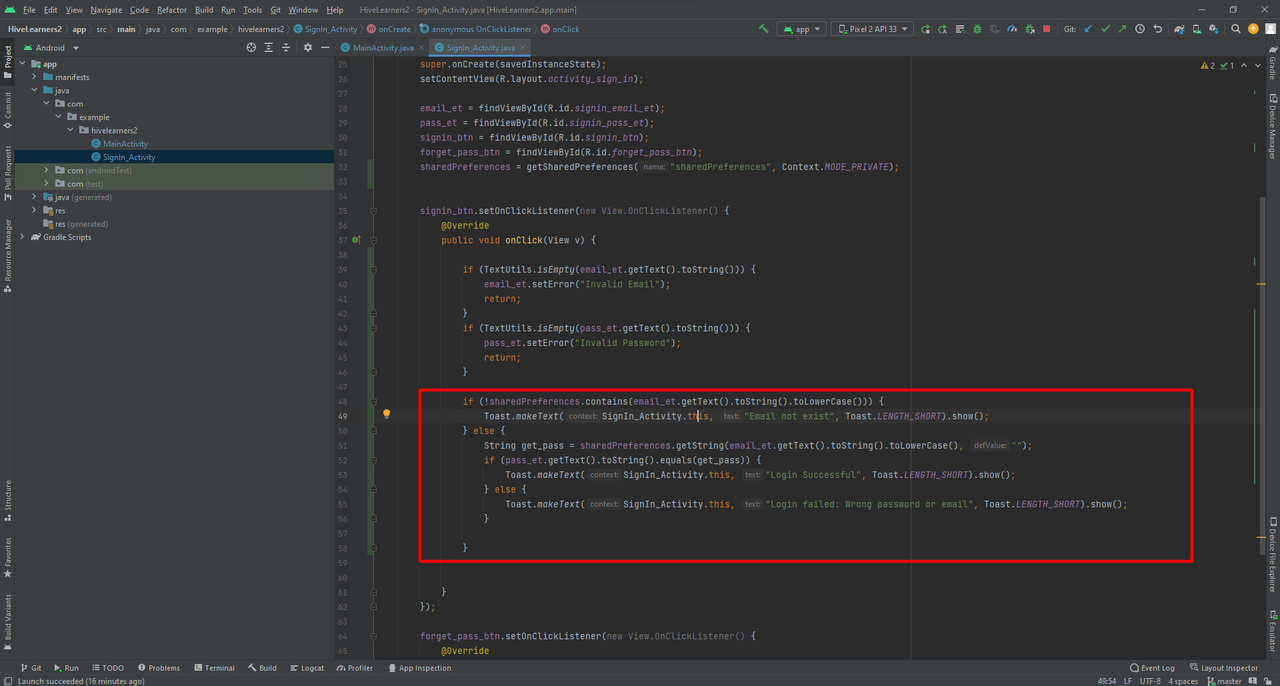Toggle the Emulator tool window
Viewport: 1280px width, 686px height.
pos(1272,632)
